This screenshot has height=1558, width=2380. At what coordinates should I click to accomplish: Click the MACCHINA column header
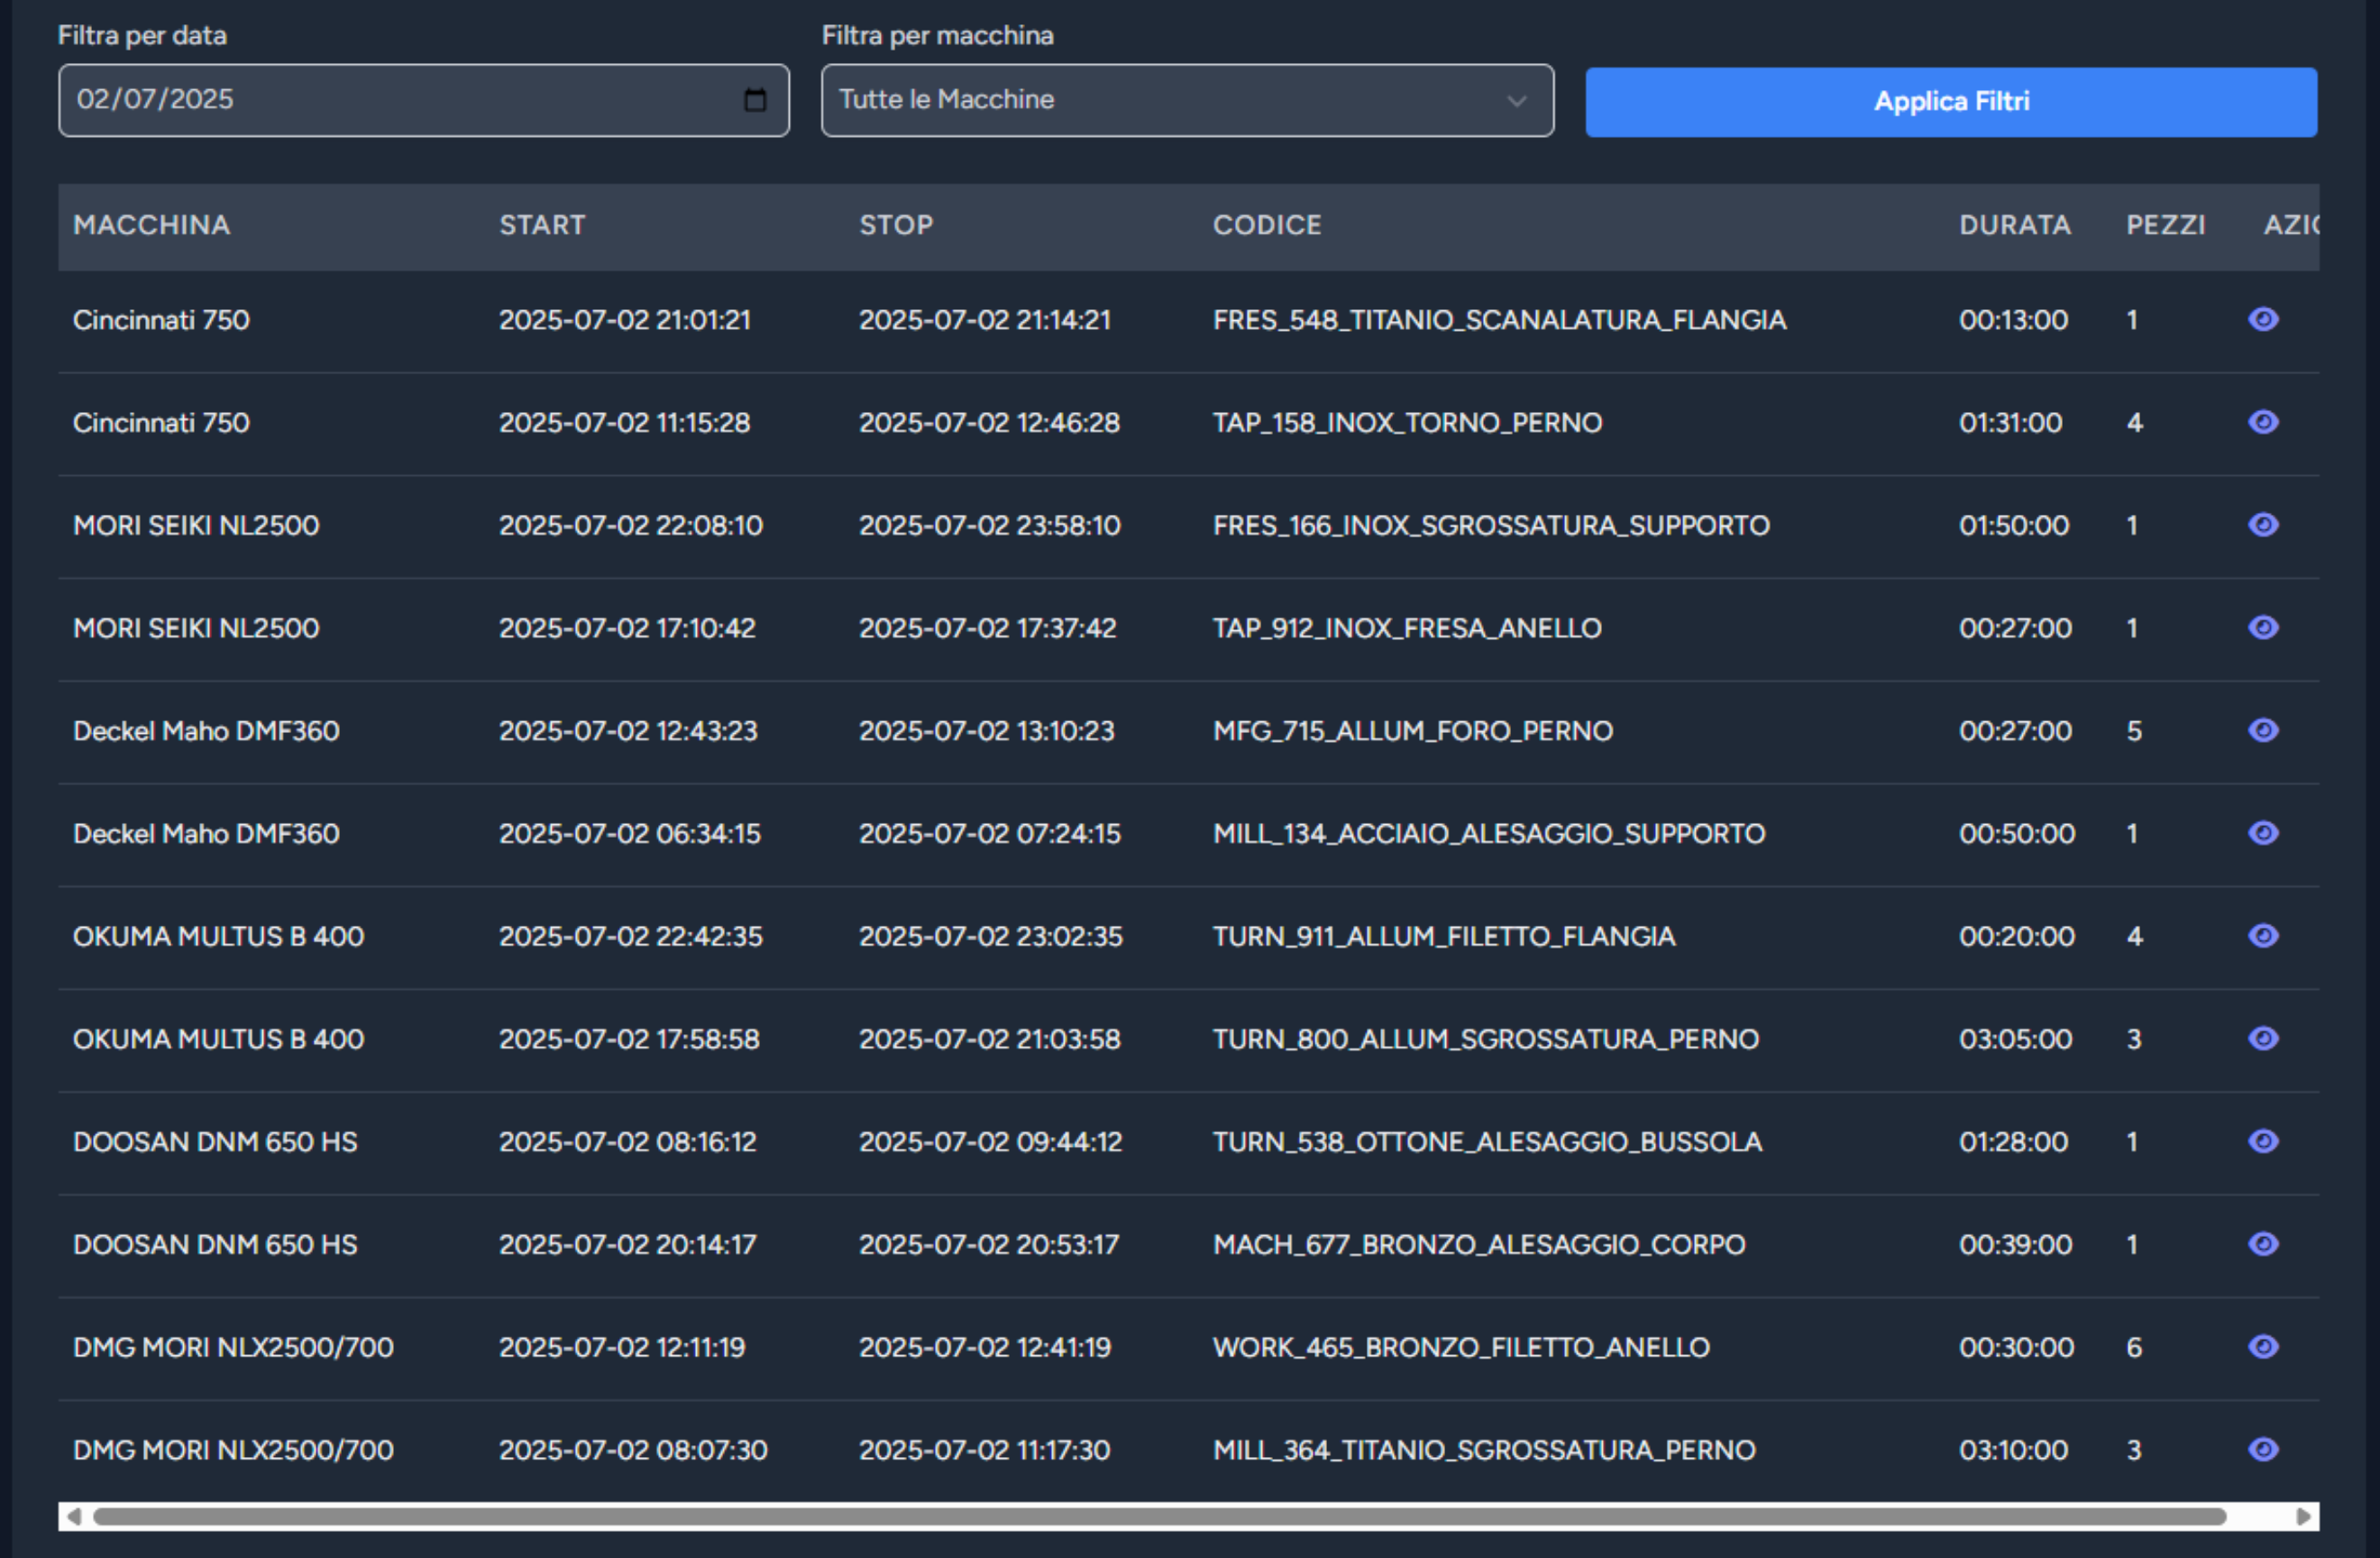point(151,225)
